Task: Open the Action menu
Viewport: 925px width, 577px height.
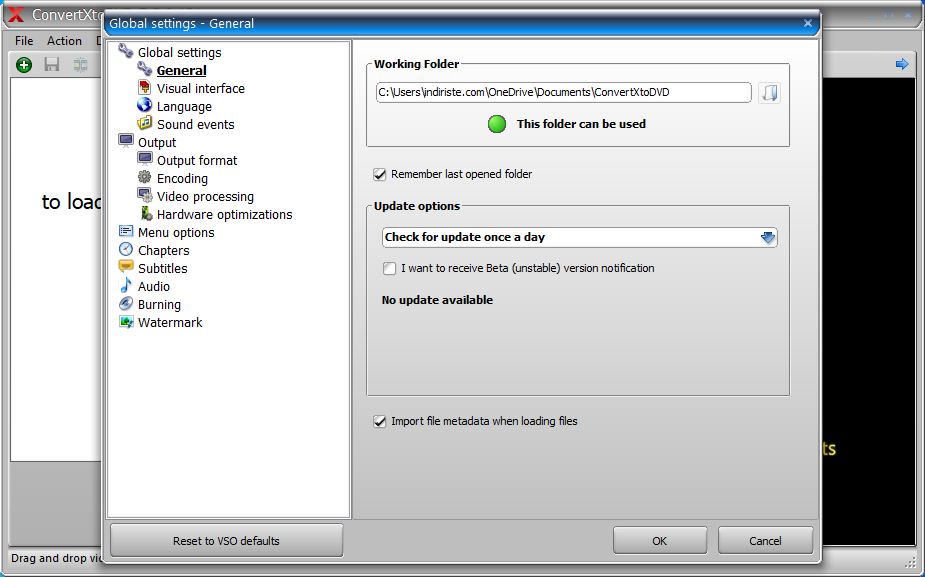Action: click(x=64, y=41)
